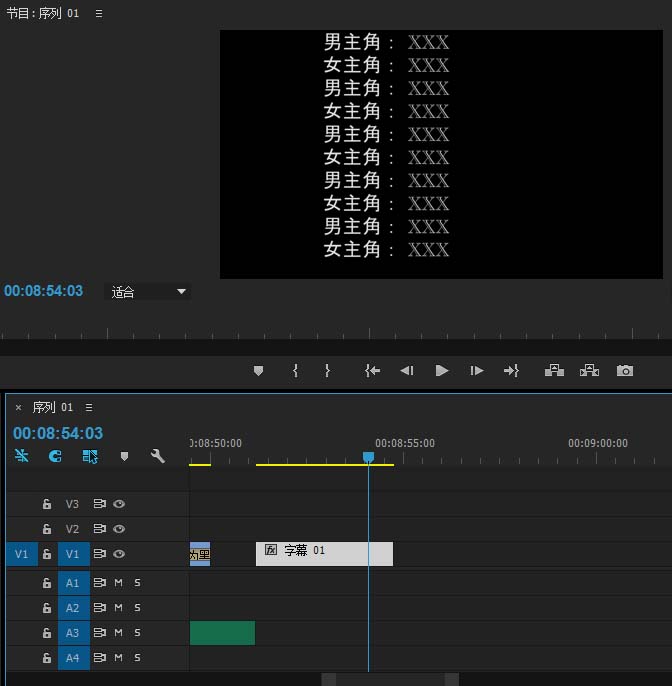The width and height of the screenshot is (672, 686).
Task: Toggle A2 track lock
Action: pyautogui.click(x=47, y=608)
